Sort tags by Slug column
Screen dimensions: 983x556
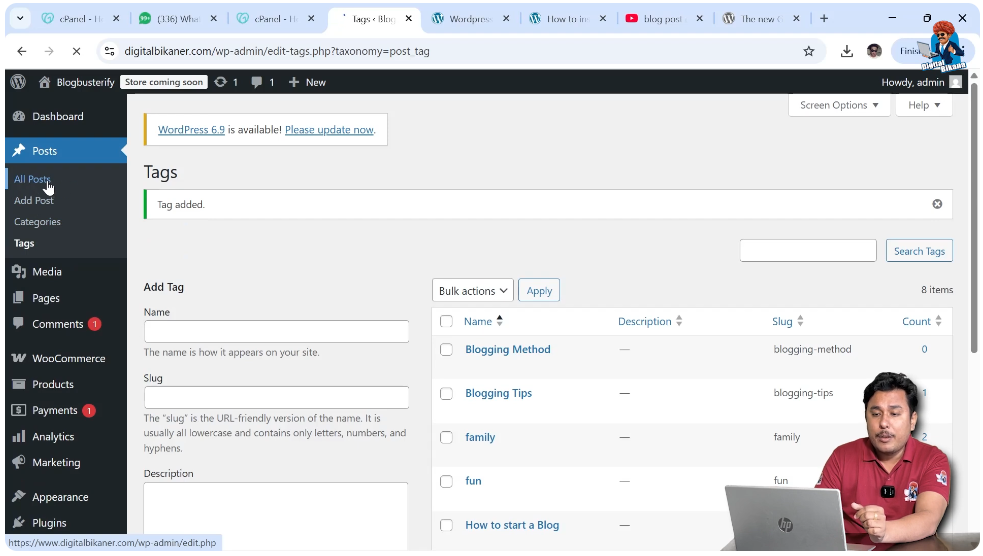point(787,322)
